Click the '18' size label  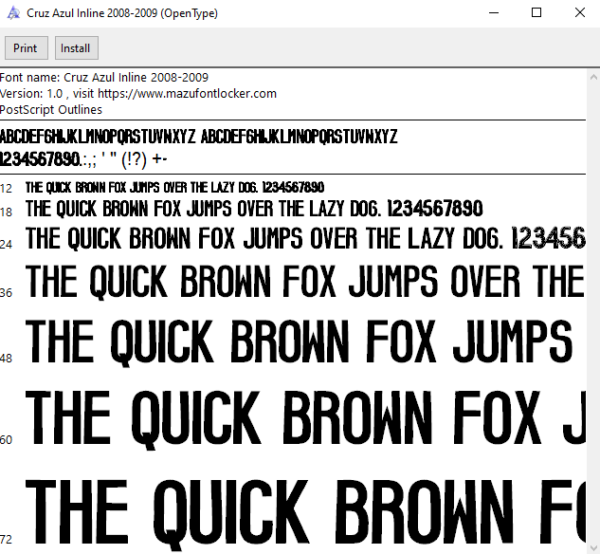(6, 212)
